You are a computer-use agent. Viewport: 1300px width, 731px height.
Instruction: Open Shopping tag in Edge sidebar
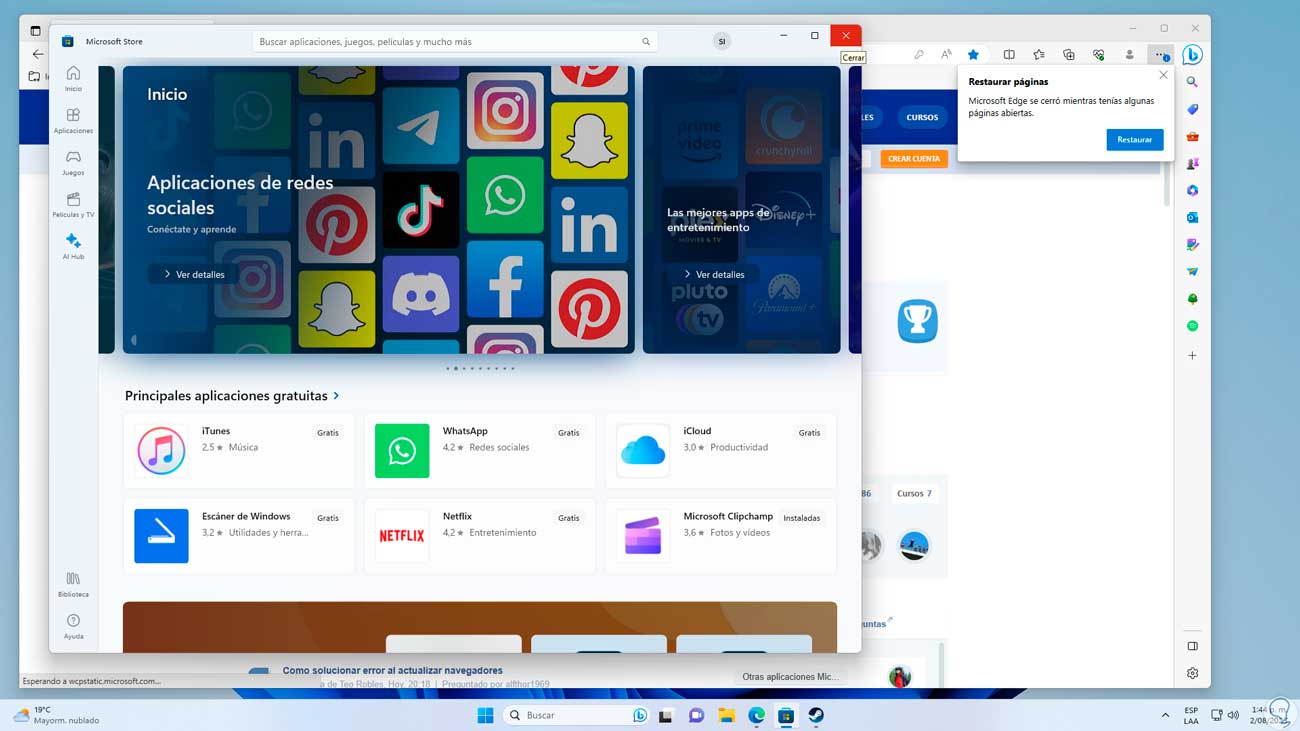[x=1192, y=109]
